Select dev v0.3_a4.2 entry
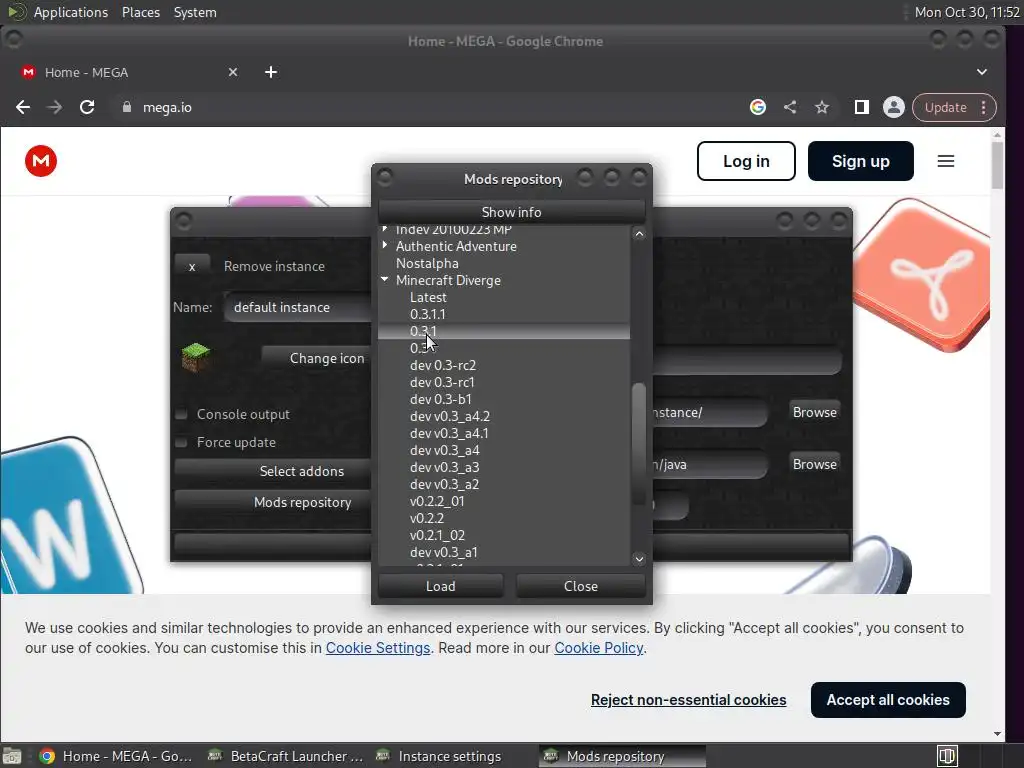 tap(450, 416)
